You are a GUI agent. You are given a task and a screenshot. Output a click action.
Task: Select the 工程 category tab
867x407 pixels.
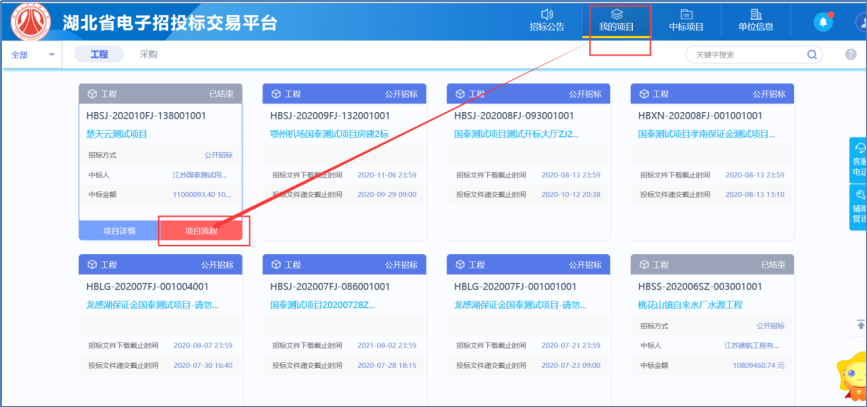point(99,55)
